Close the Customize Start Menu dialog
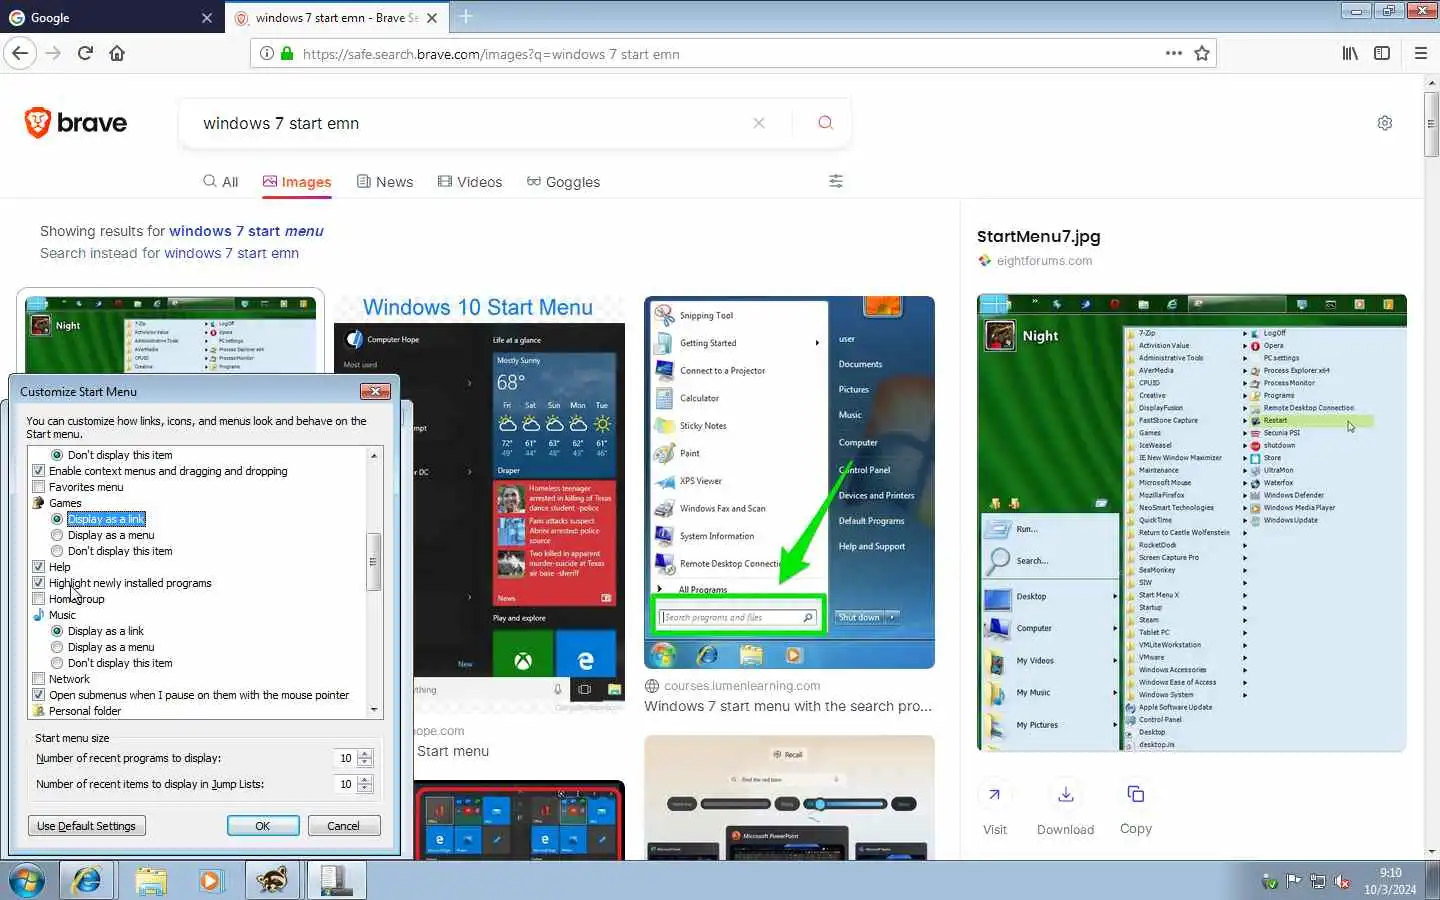This screenshot has width=1440, height=900. coord(375,391)
